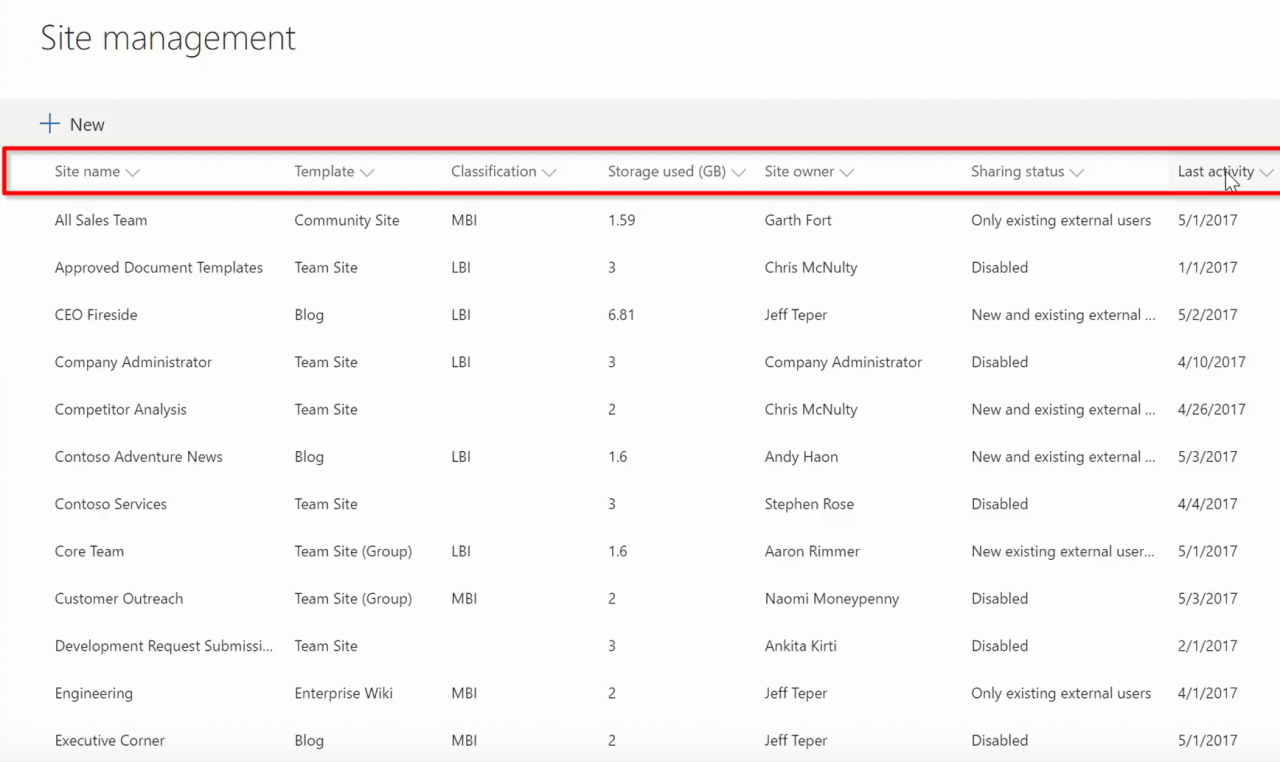
Task: Click the plus icon beside New
Action: [x=49, y=124]
